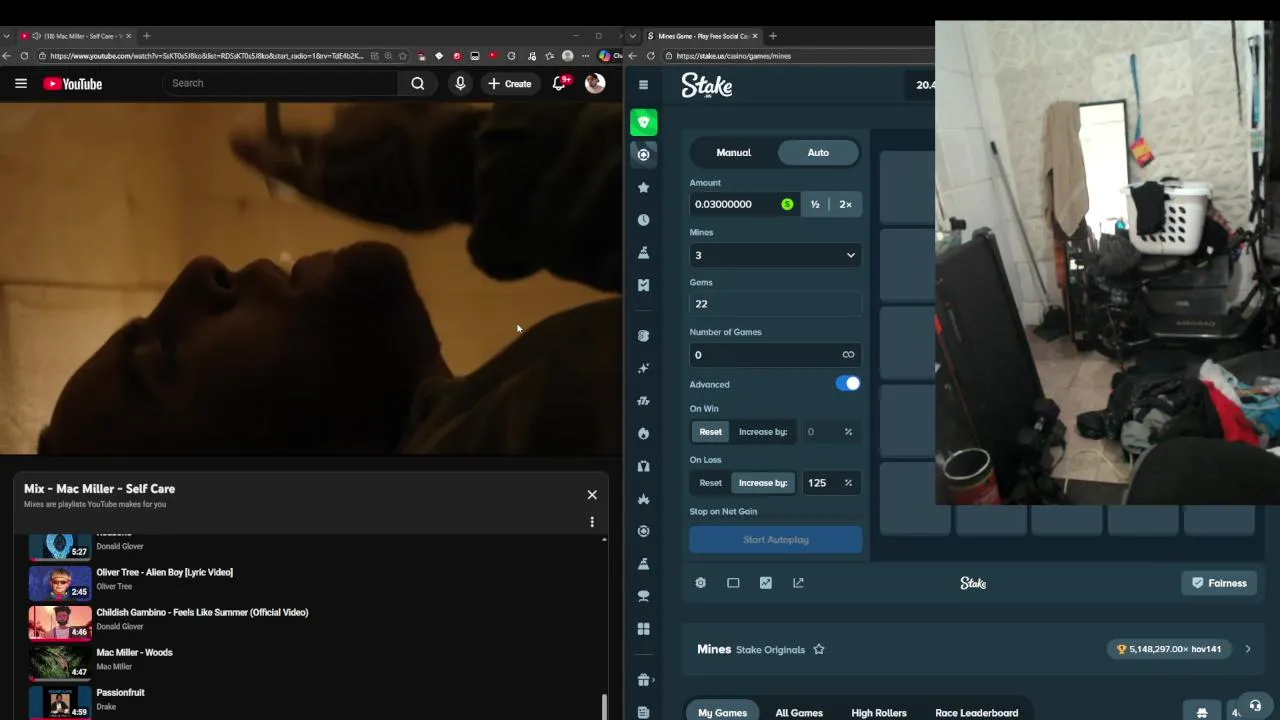
Task: Open game settings gear icon
Action: pos(701,583)
